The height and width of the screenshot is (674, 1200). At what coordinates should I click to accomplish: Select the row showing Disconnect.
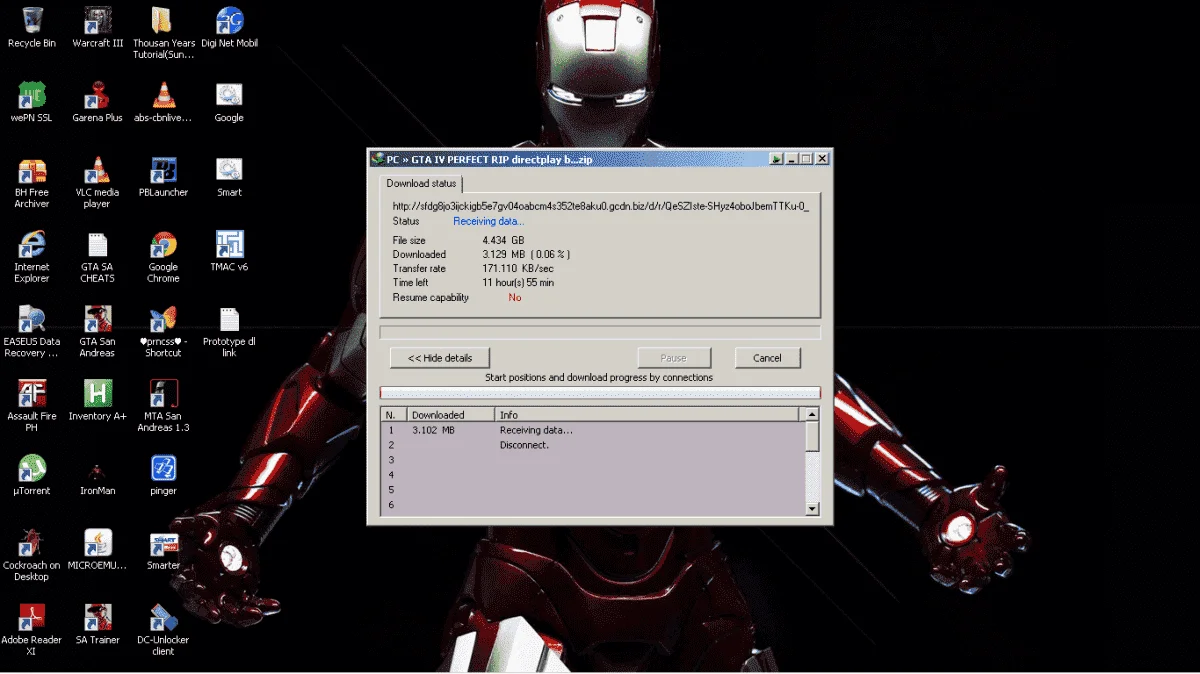coord(593,445)
